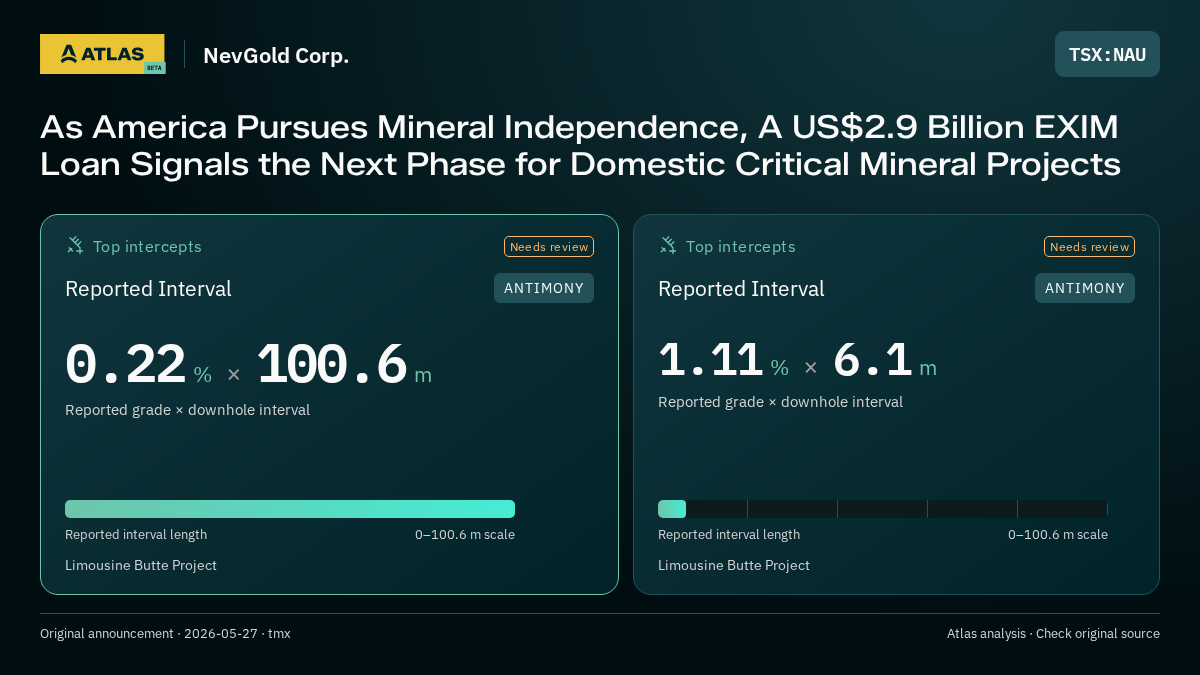Click the 0.22 grade value

pyautogui.click(x=125, y=365)
